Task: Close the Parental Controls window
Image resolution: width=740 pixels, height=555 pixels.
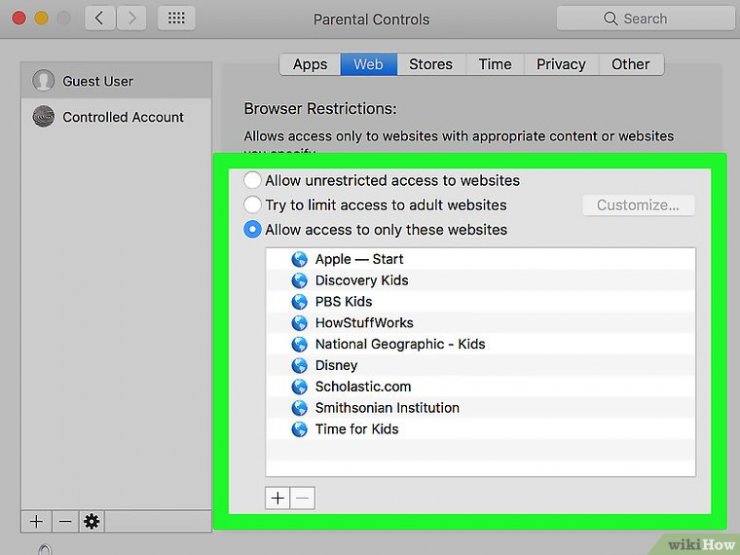Action: [x=19, y=18]
